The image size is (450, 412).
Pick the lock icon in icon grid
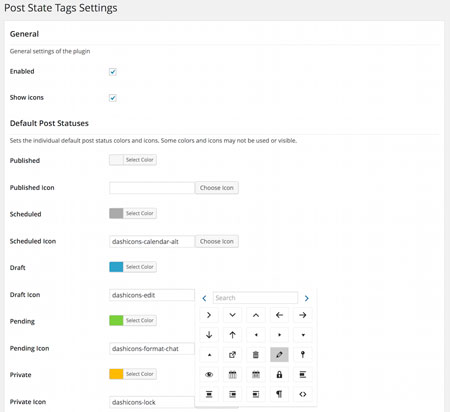click(x=279, y=375)
